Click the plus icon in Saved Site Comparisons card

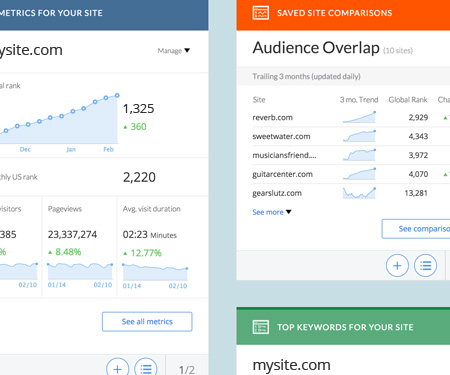point(397,266)
